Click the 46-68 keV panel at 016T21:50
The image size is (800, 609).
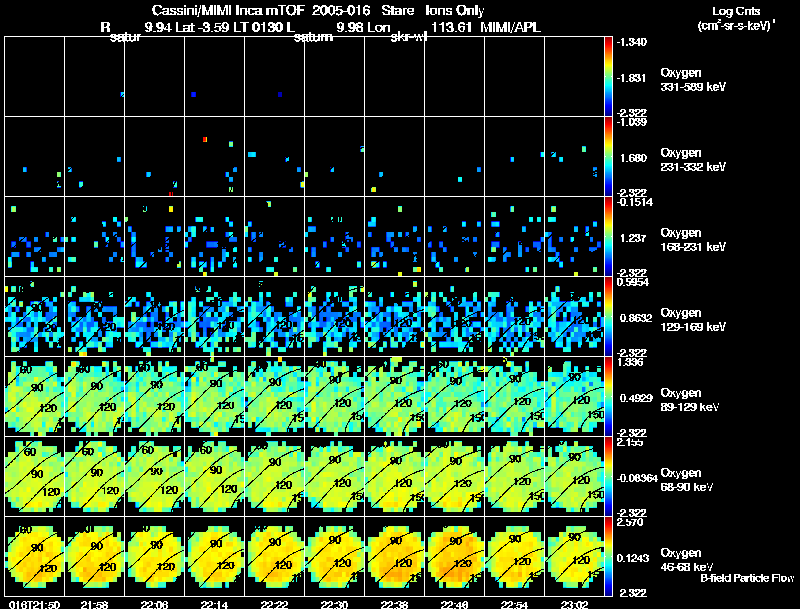(x=35, y=556)
